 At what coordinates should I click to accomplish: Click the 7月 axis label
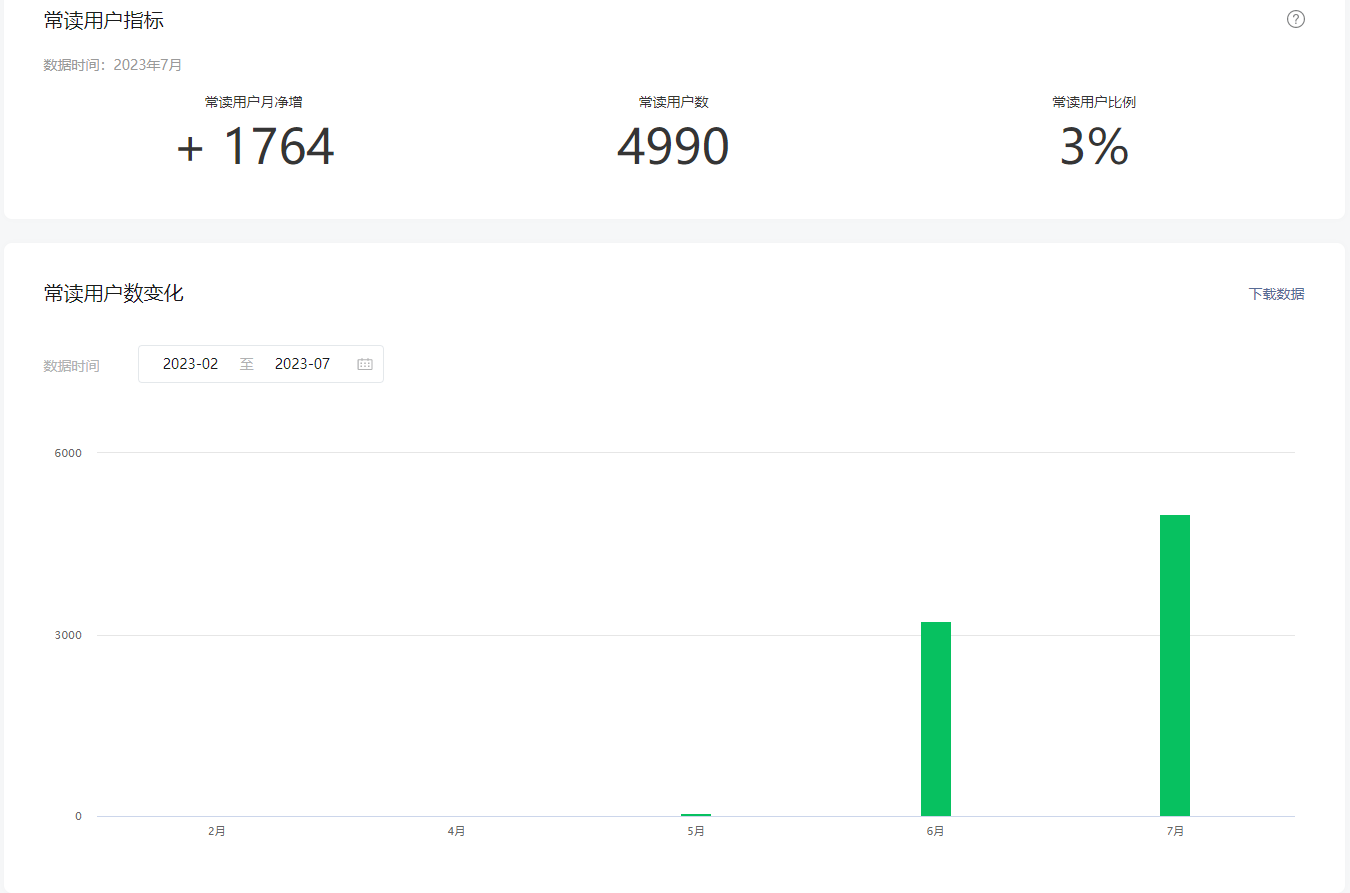[x=1175, y=831]
